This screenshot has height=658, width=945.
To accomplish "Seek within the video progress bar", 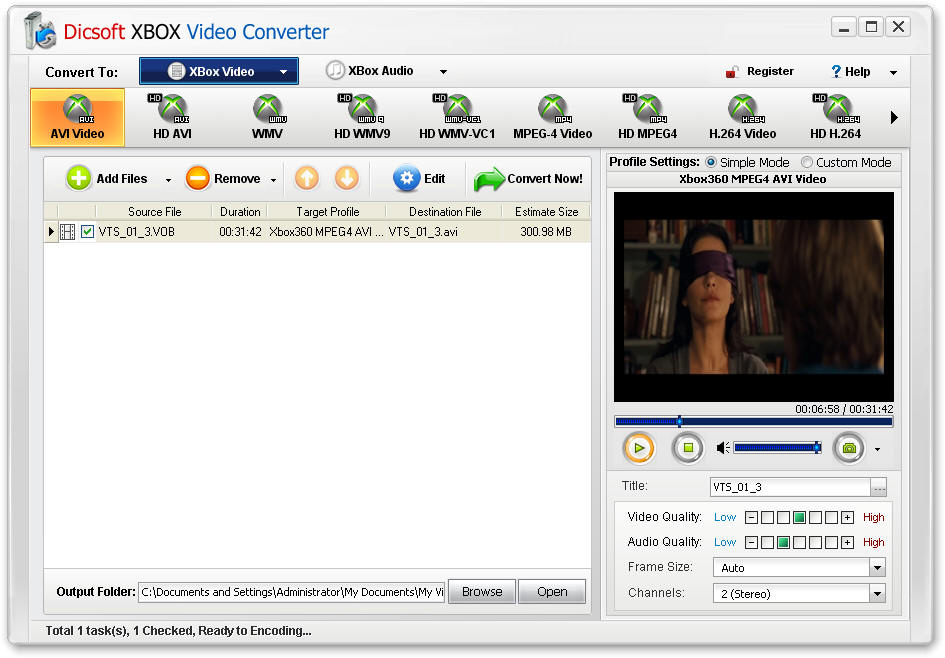I will 753,422.
